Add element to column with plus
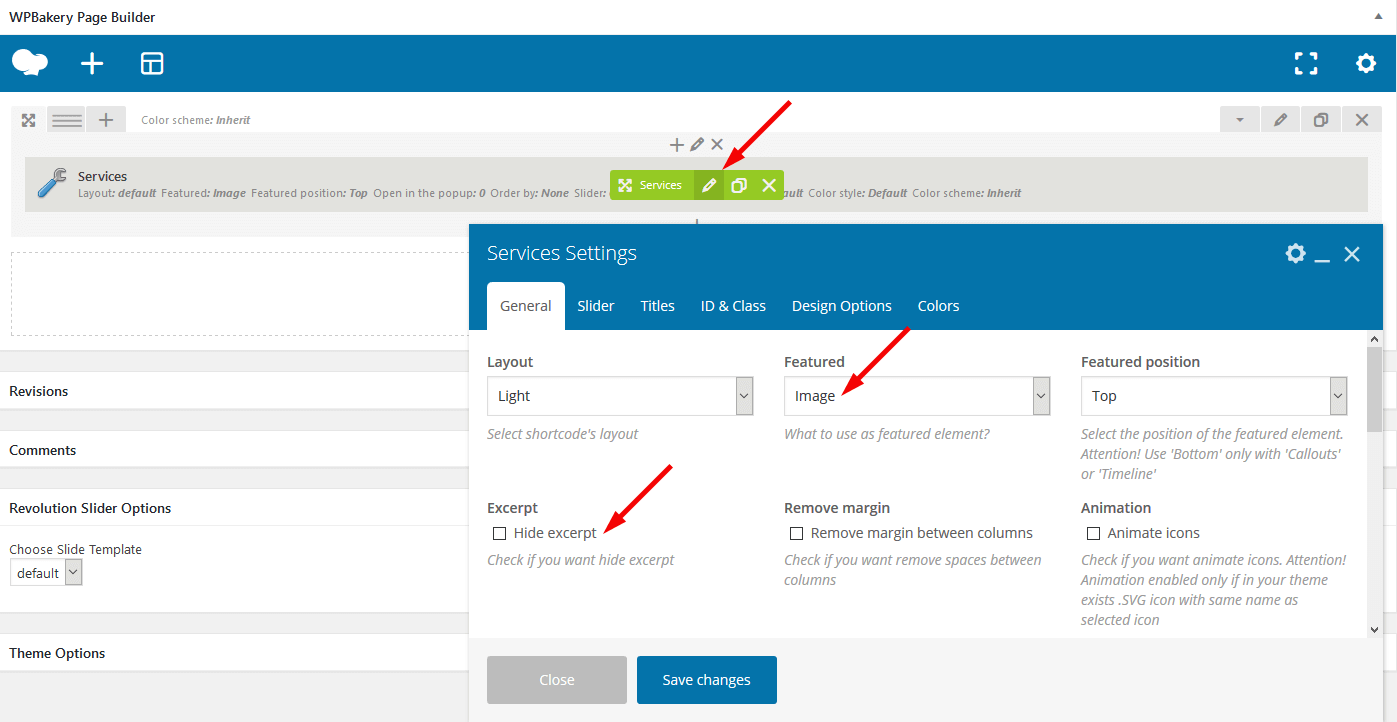The height and width of the screenshot is (722, 1397). click(677, 145)
